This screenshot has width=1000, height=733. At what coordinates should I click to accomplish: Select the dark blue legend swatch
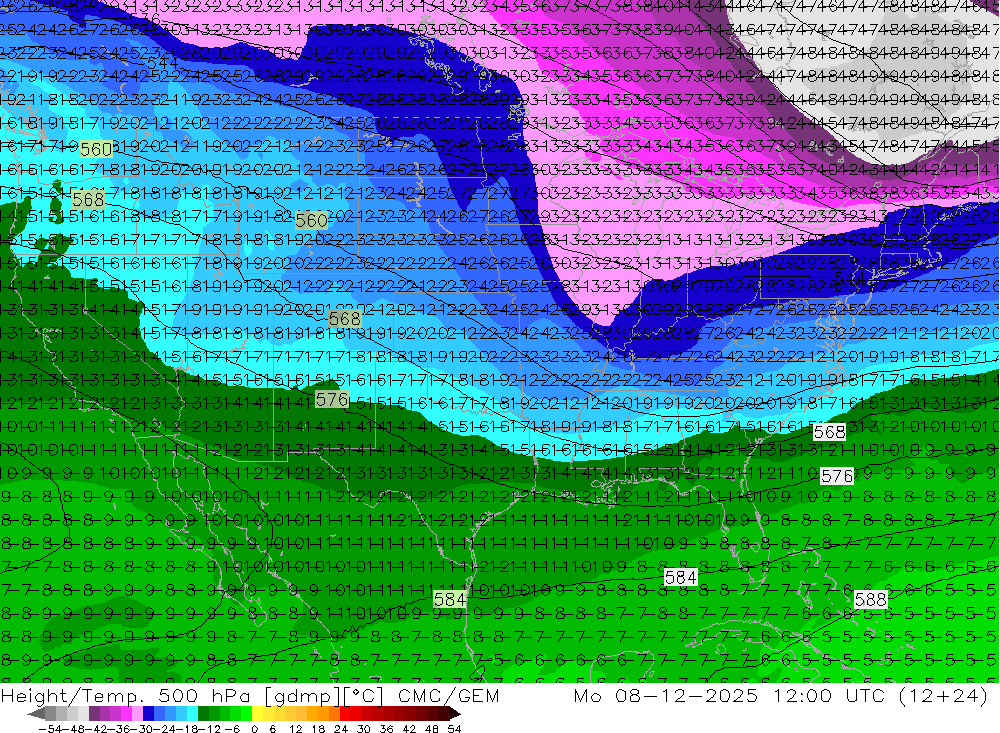(148, 713)
